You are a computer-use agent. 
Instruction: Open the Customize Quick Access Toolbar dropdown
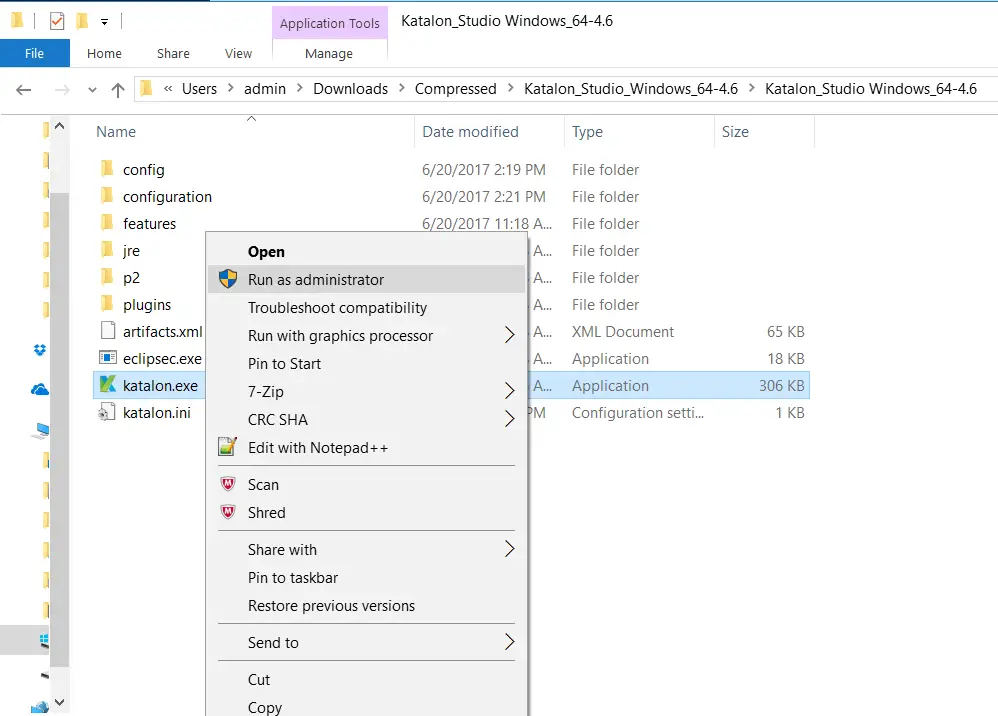click(x=104, y=22)
